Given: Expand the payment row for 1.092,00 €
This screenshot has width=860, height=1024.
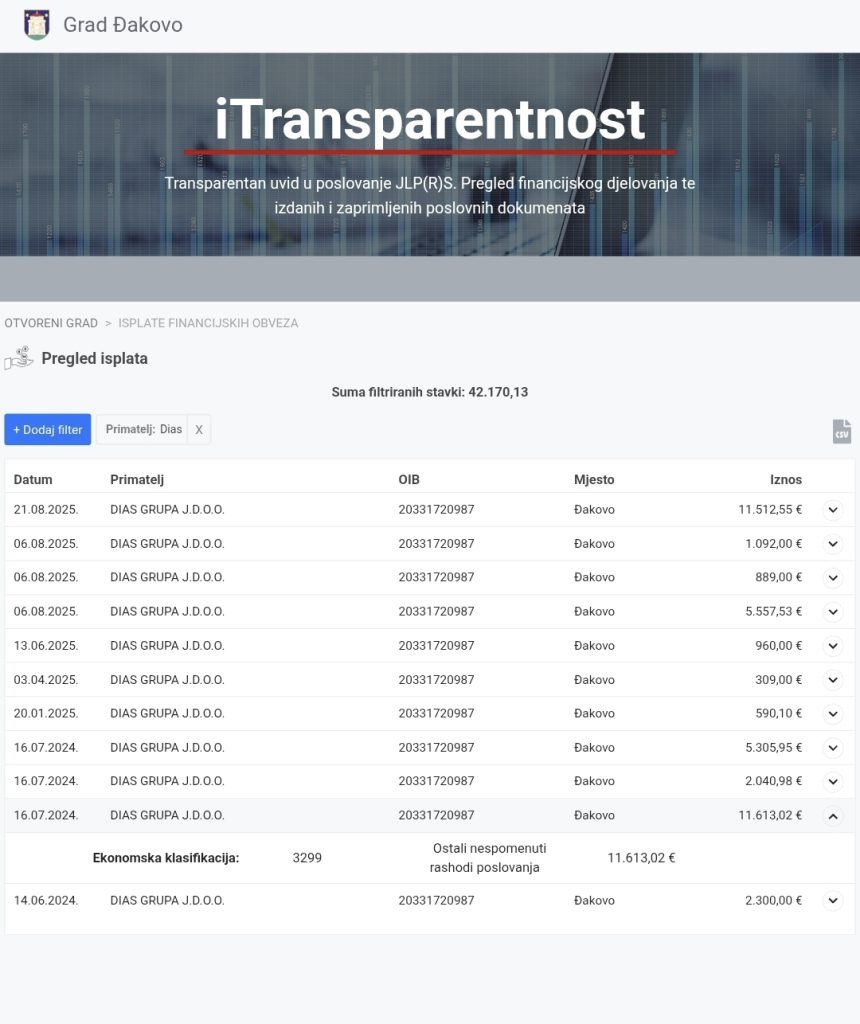Looking at the screenshot, I should pyautogui.click(x=833, y=544).
